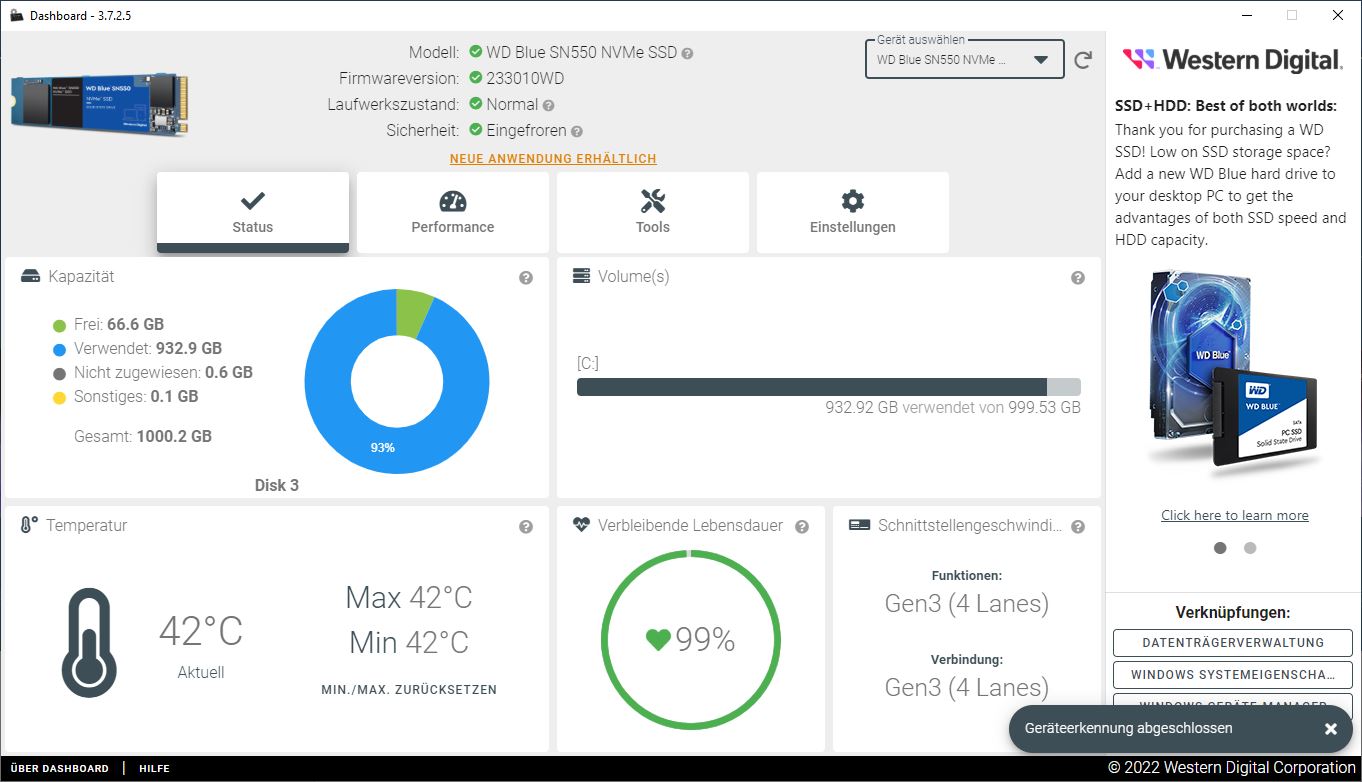Open the Einstellungen tab
Viewport: 1362px width, 782px height.
tap(853, 212)
